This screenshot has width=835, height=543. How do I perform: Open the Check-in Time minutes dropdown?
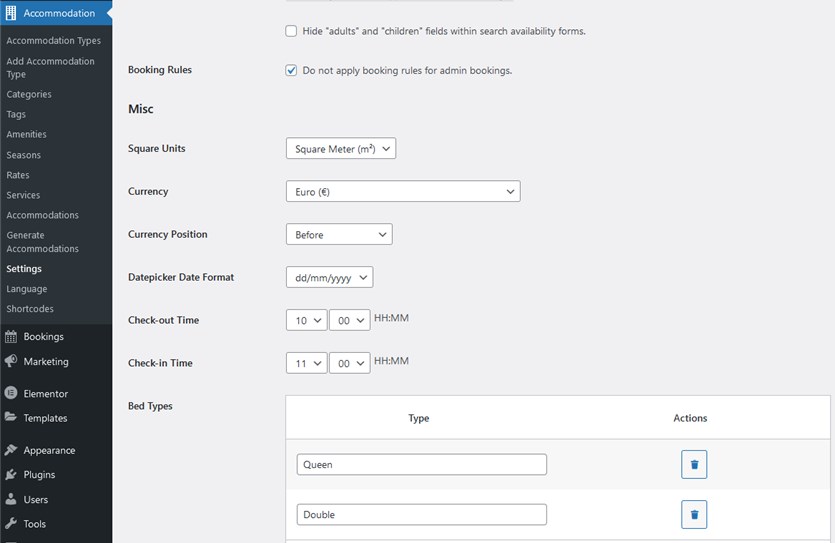[x=349, y=363]
